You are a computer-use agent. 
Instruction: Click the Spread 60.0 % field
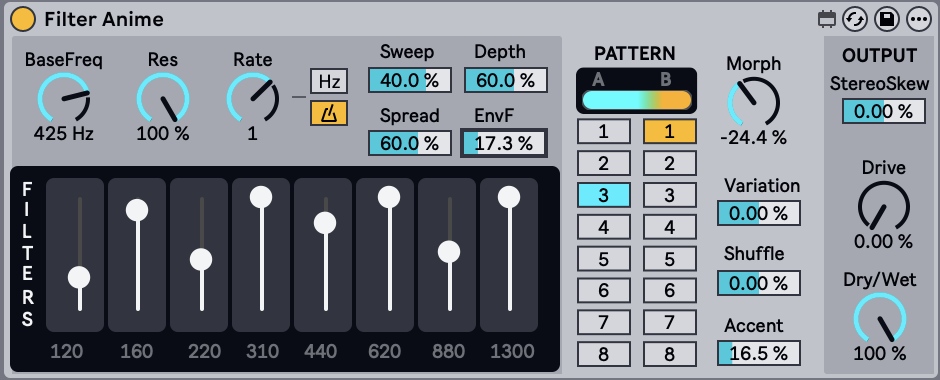pyautogui.click(x=409, y=143)
